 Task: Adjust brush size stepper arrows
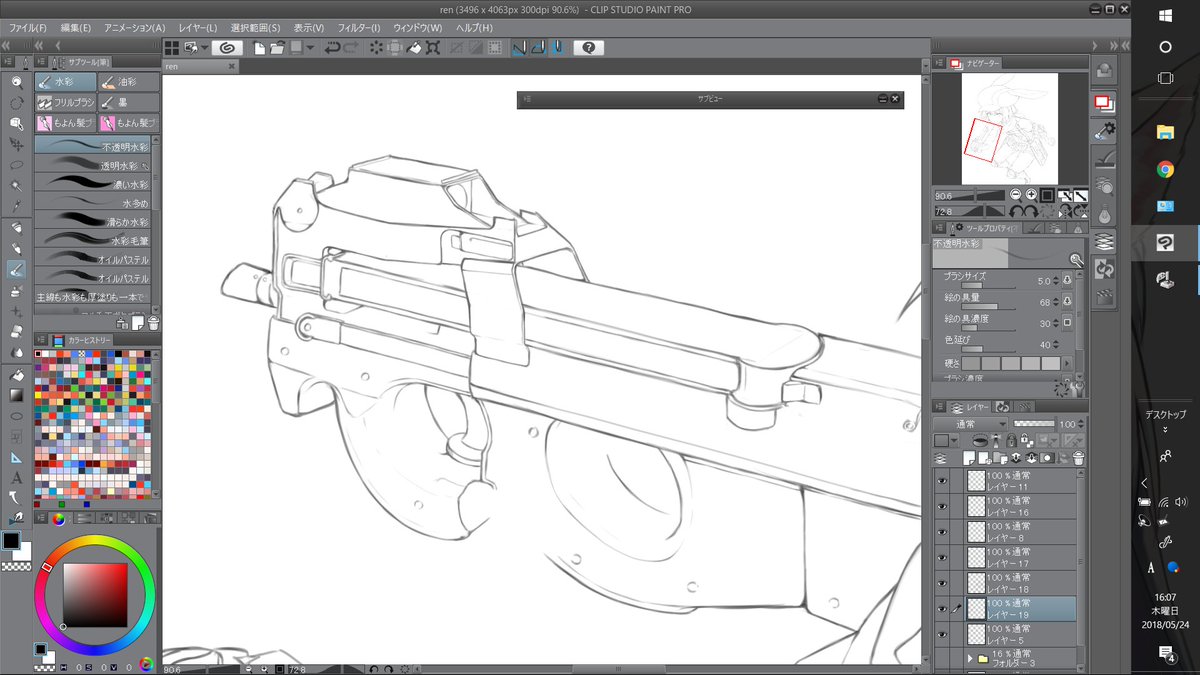pos(1056,281)
